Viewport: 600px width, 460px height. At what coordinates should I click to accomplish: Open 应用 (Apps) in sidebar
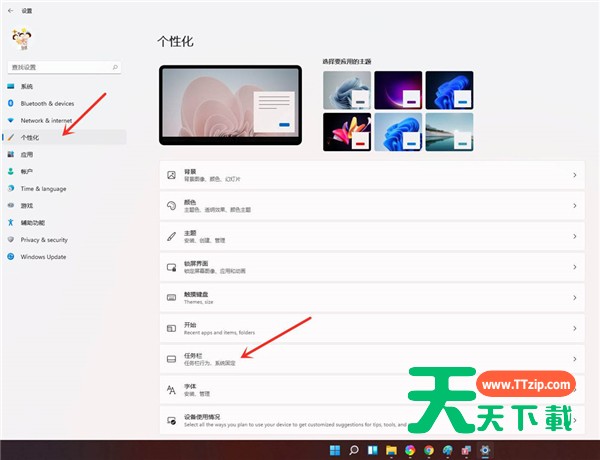pos(64,155)
